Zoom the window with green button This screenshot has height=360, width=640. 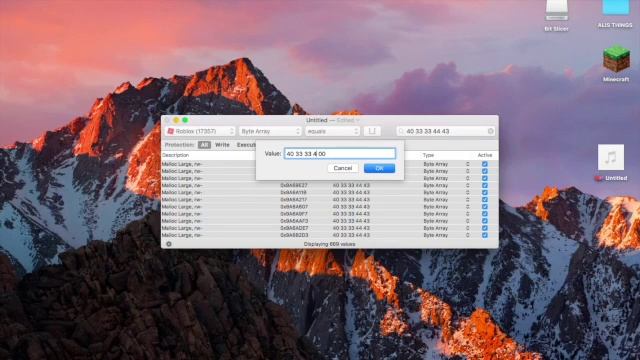185,120
